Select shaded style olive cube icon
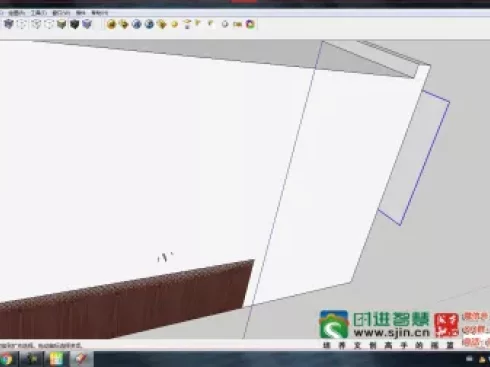 pyautogui.click(x=62, y=24)
